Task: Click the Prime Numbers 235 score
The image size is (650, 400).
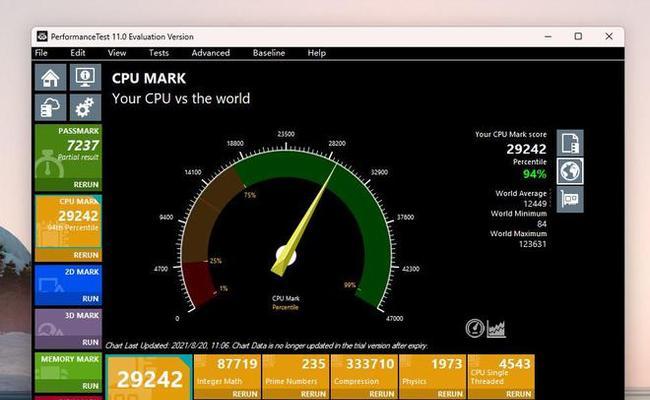Action: pos(313,364)
